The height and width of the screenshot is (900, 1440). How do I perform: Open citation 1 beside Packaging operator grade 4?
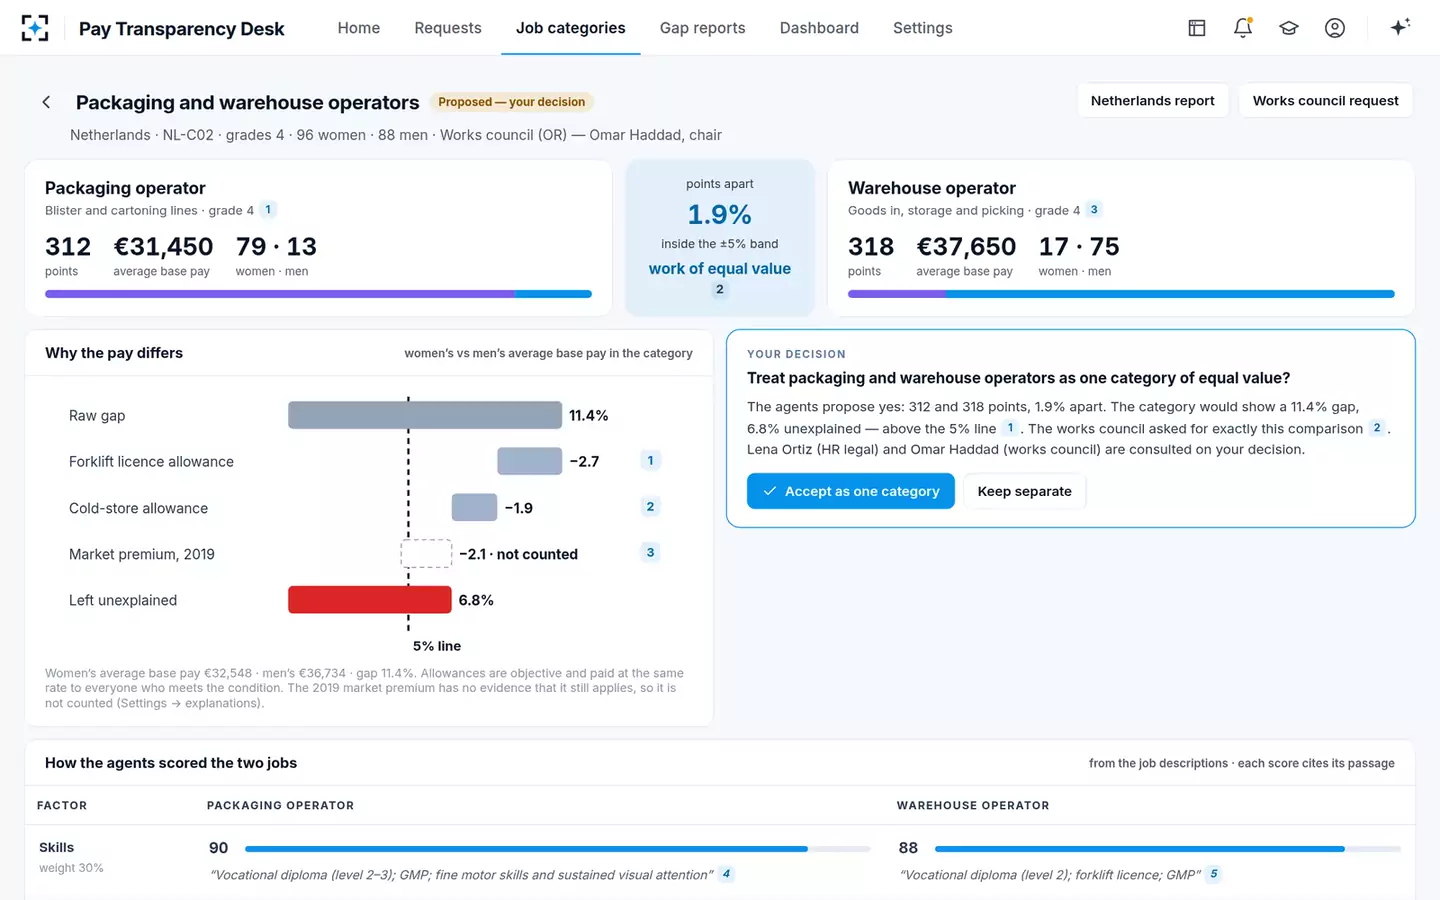click(268, 210)
